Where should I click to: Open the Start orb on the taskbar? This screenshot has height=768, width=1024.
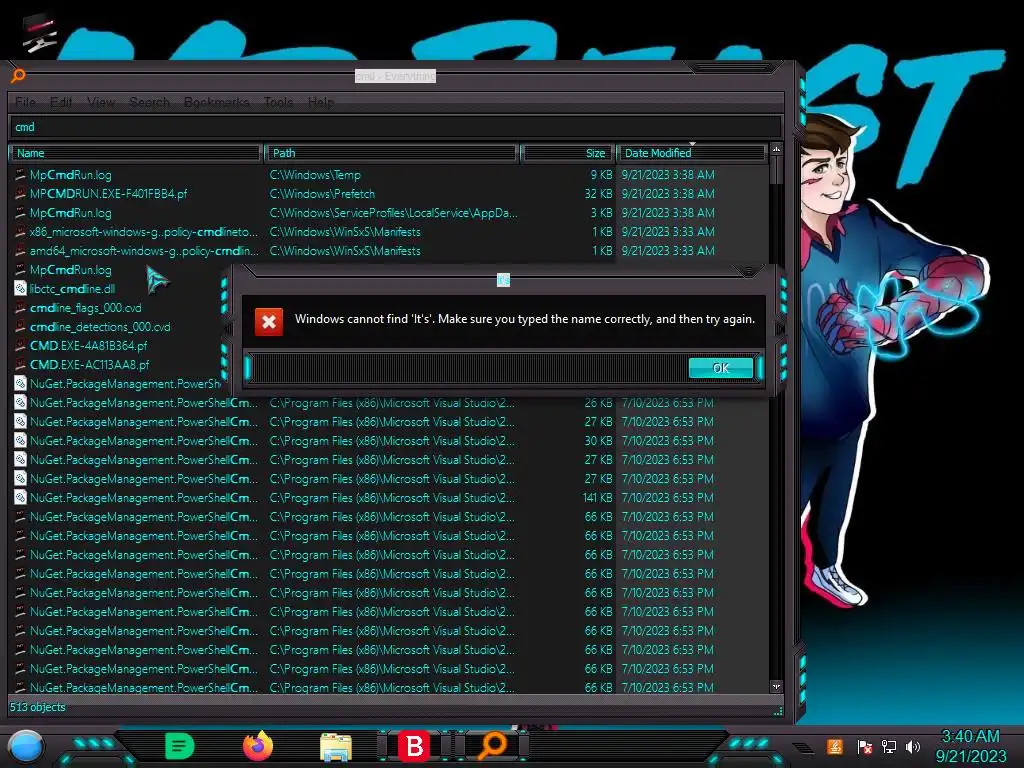(25, 747)
